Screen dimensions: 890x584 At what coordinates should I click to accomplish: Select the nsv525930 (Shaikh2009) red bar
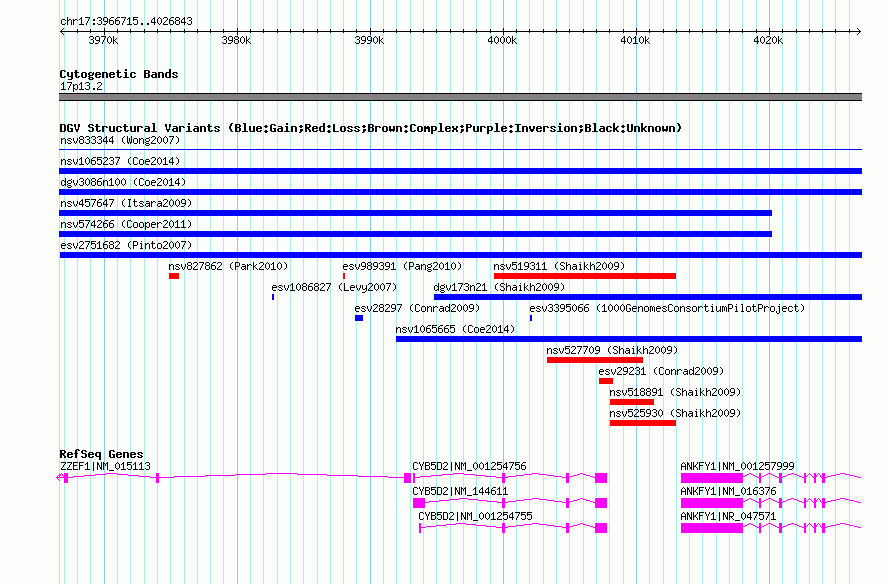point(643,423)
